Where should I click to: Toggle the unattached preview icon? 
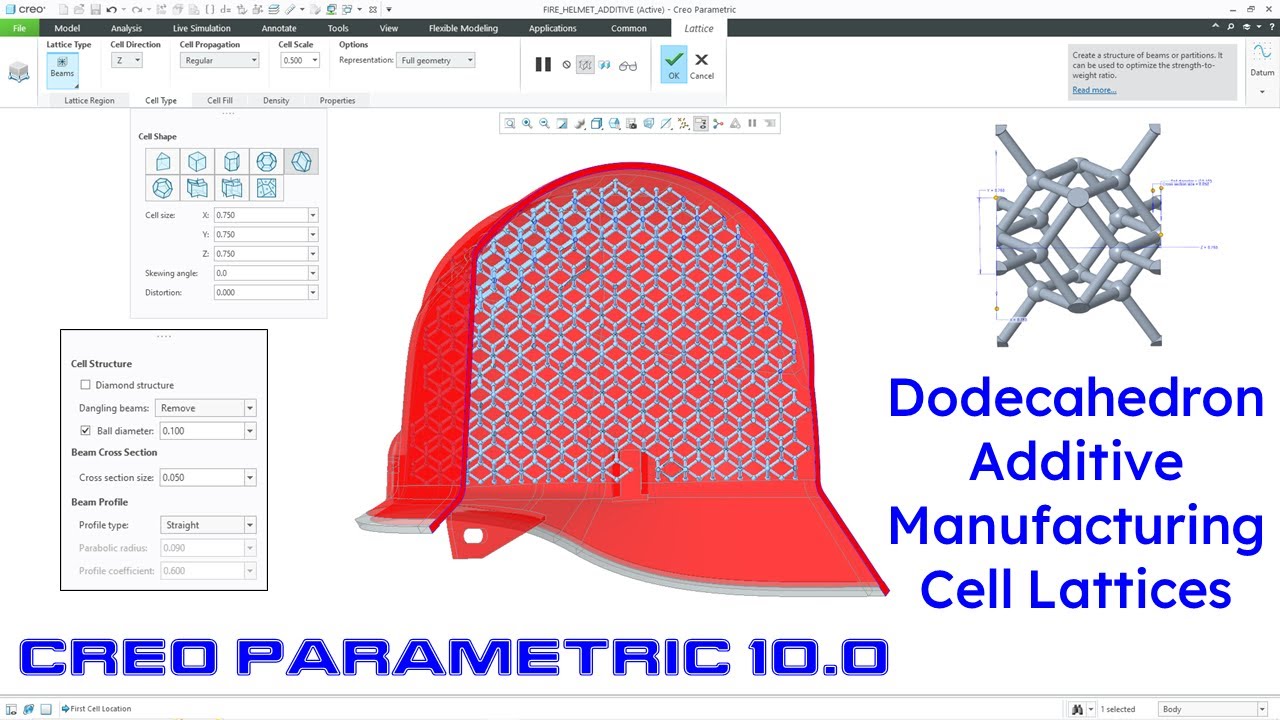[605, 65]
